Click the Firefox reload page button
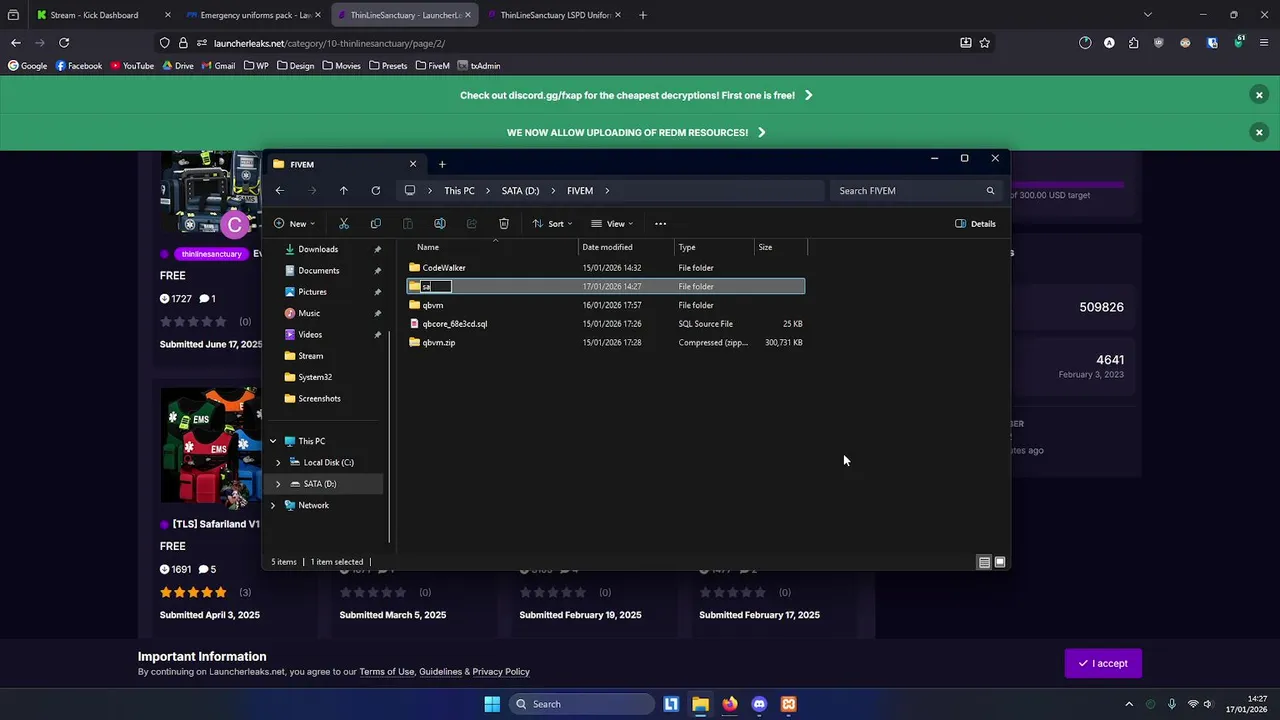This screenshot has width=1280, height=720. coord(64,43)
